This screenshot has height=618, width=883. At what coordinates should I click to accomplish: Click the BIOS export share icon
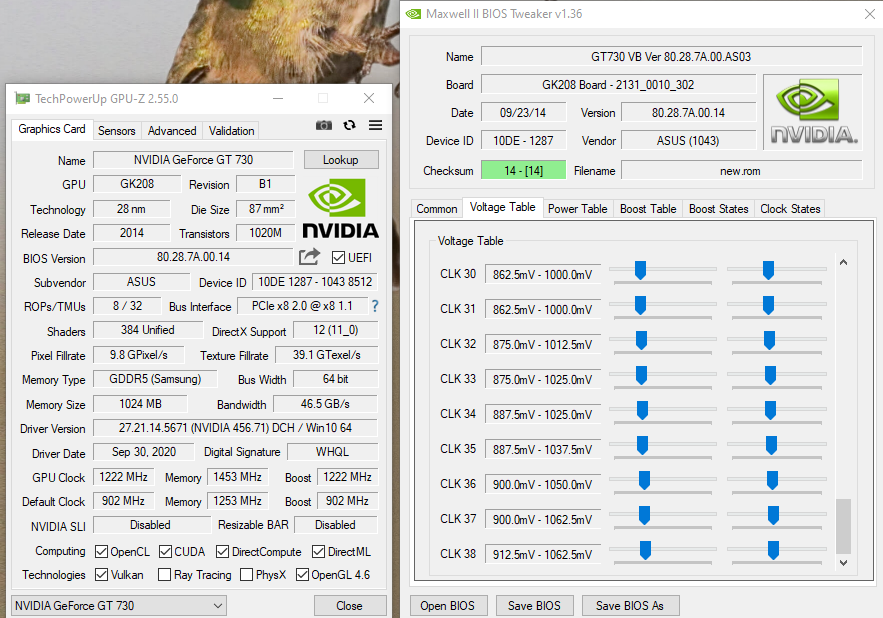point(309,257)
